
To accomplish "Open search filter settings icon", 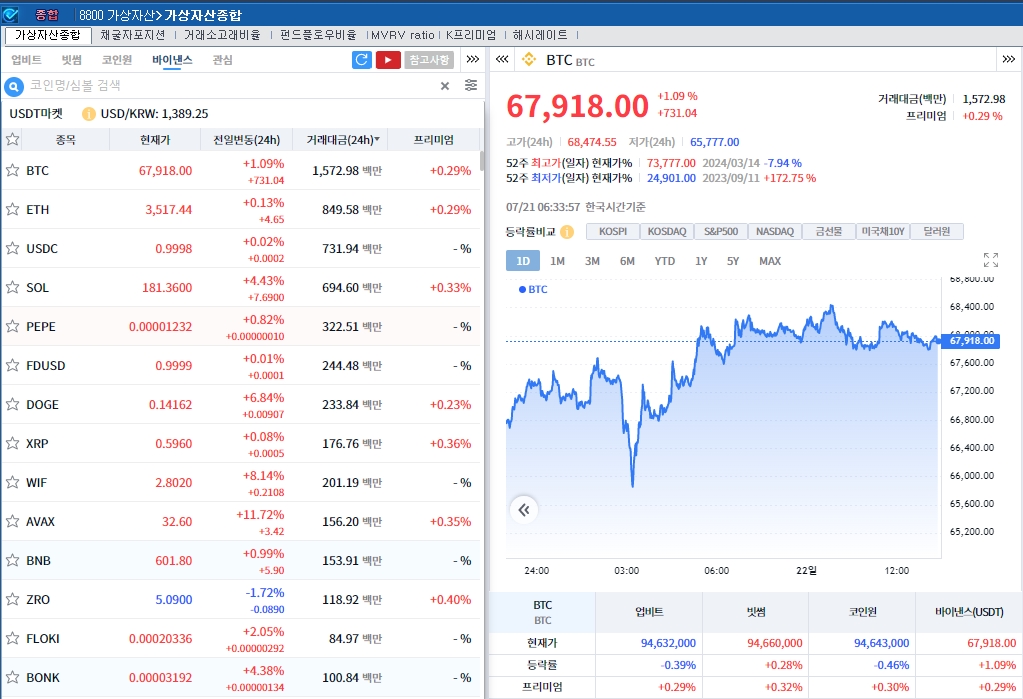I will [x=471, y=86].
